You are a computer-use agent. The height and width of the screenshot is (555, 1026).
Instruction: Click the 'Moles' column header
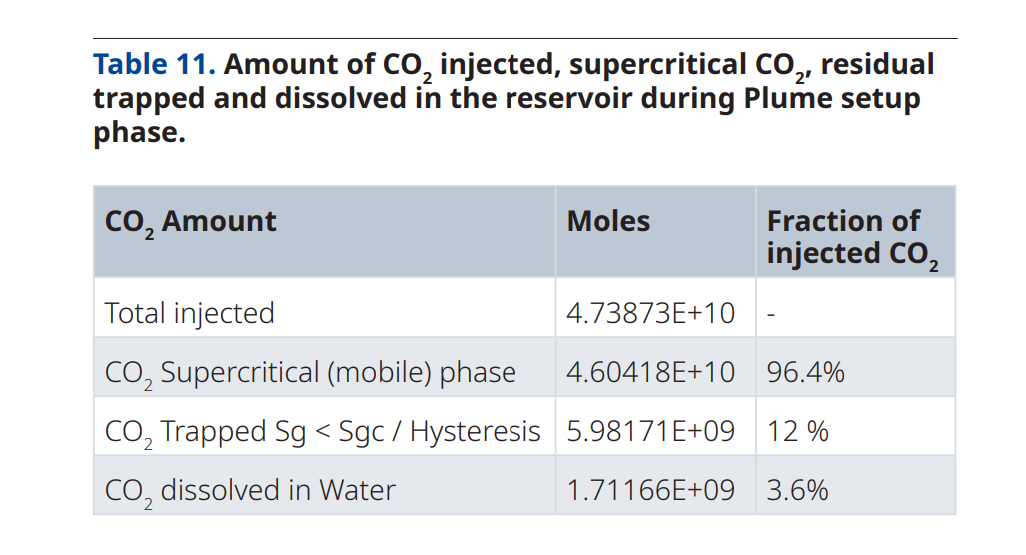[x=608, y=221]
